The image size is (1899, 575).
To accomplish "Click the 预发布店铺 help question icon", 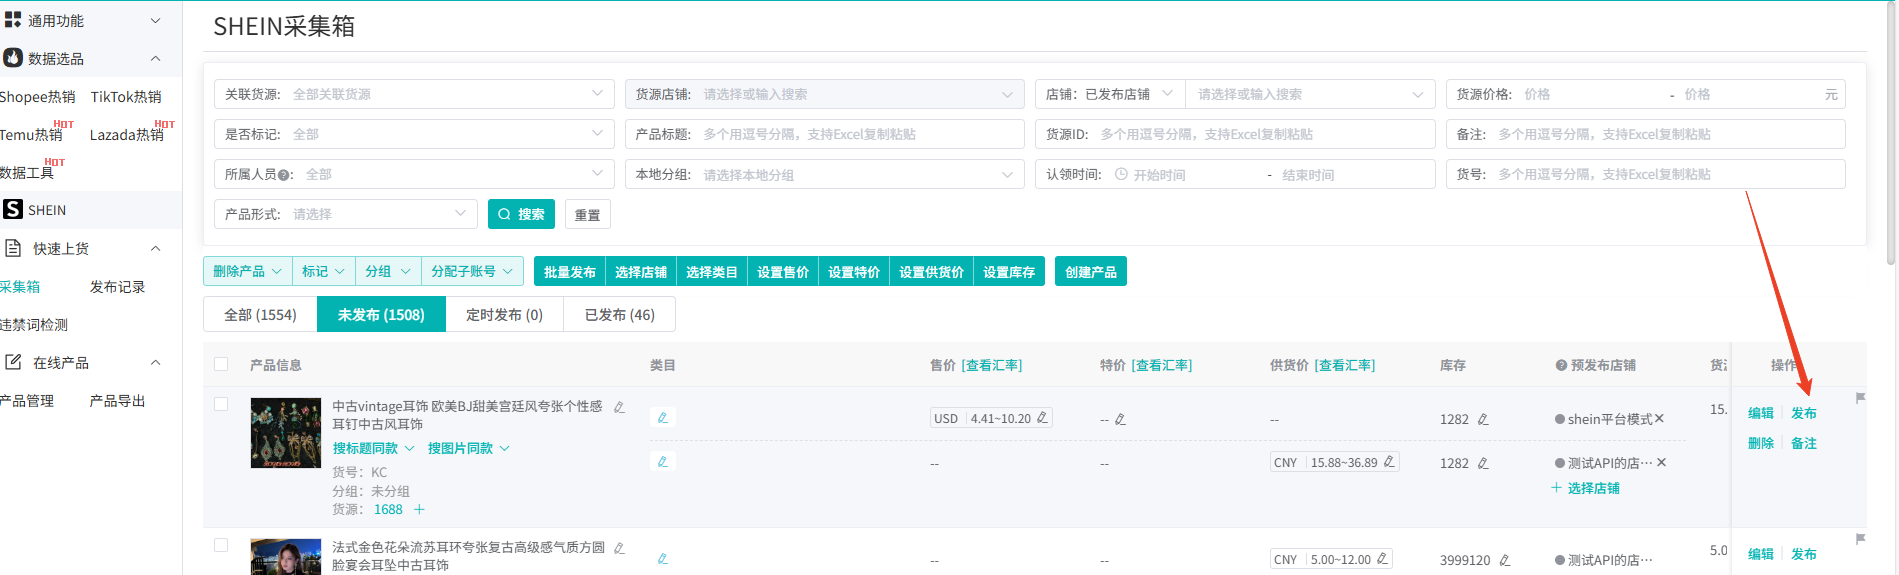I will 1561,365.
